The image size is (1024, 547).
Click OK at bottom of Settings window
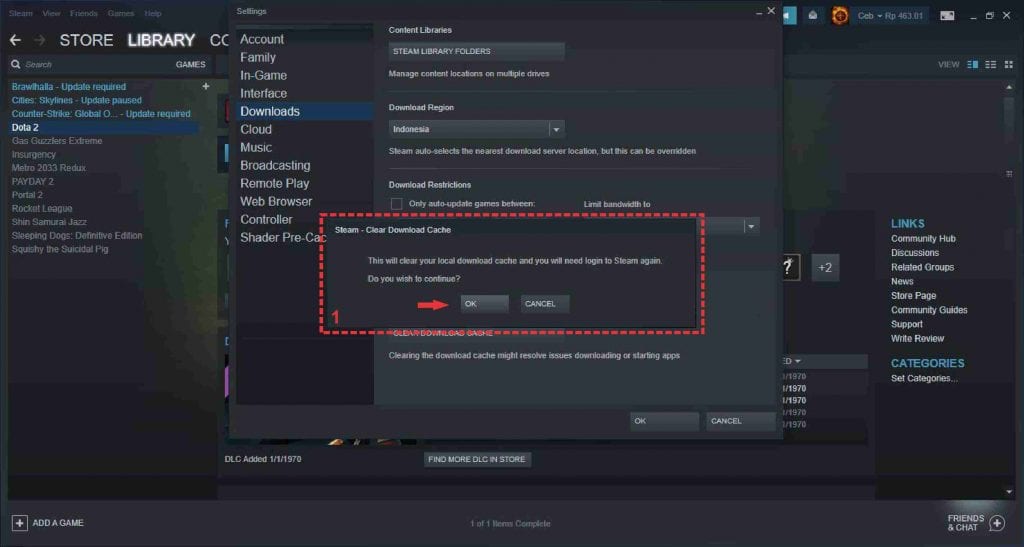click(x=664, y=421)
